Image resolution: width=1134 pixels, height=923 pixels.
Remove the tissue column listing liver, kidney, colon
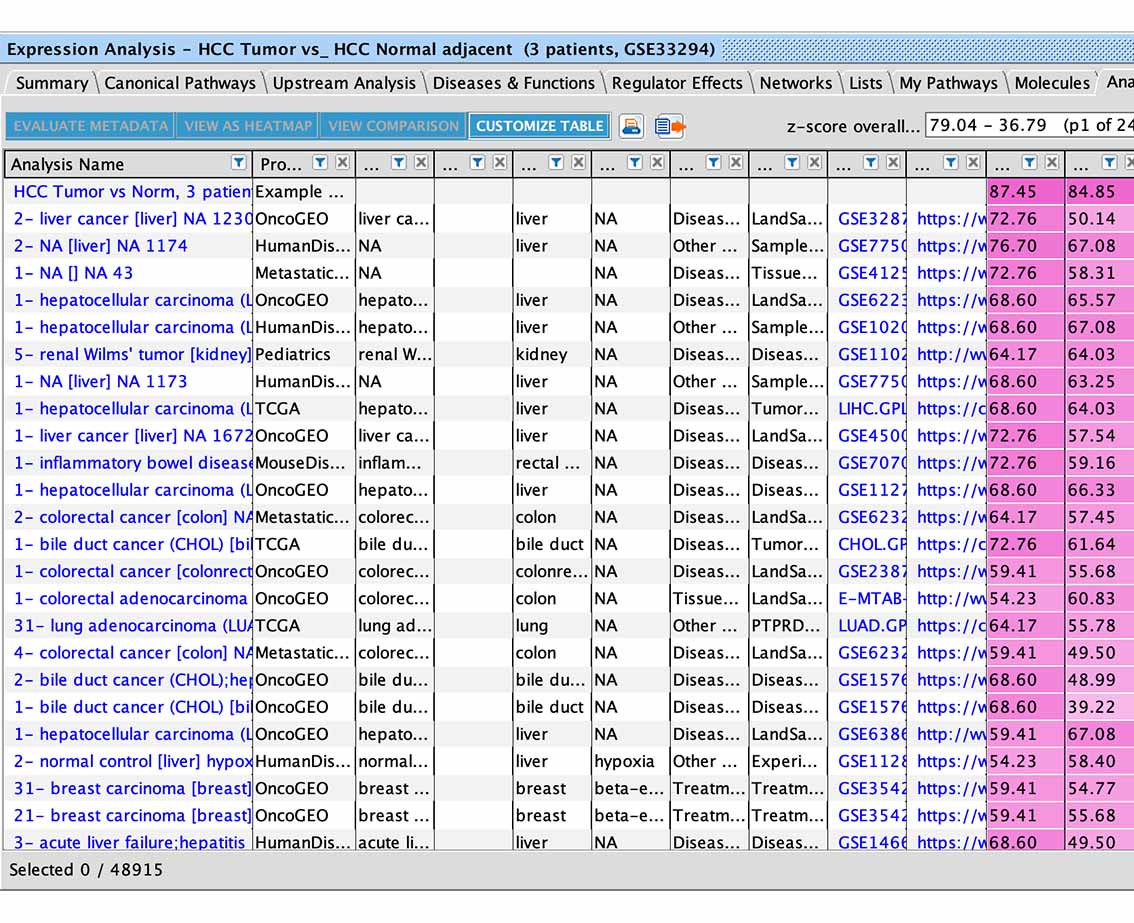point(578,163)
